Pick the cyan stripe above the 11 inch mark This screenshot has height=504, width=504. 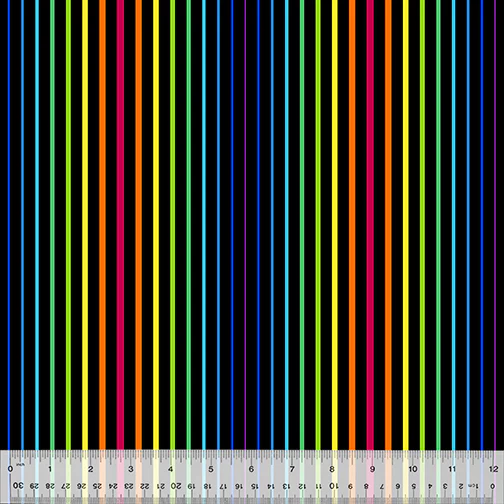453,225
